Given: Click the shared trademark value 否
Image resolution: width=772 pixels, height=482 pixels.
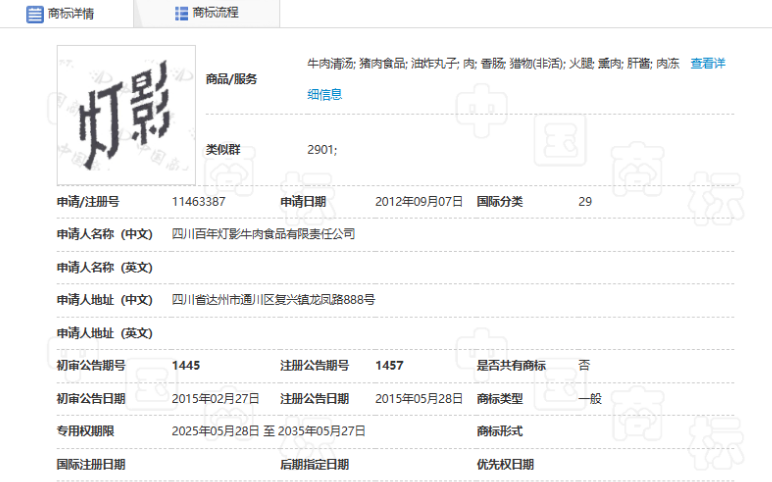Looking at the screenshot, I should tap(584, 365).
